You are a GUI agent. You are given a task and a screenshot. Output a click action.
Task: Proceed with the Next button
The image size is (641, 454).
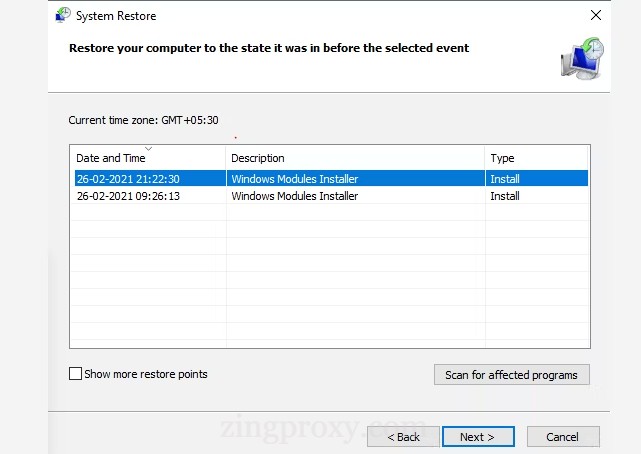coord(478,437)
